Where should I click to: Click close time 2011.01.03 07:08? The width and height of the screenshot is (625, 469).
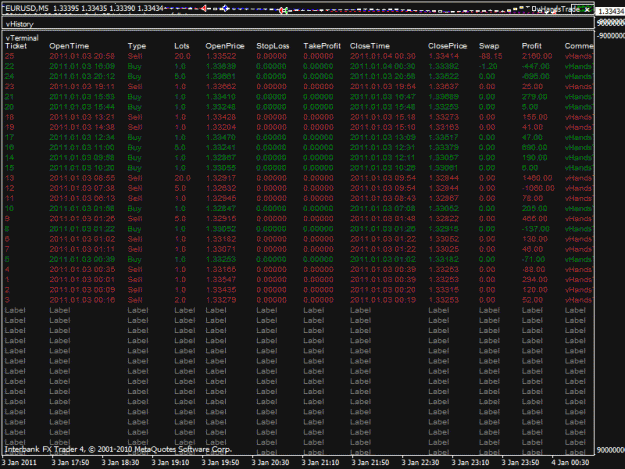coord(383,209)
